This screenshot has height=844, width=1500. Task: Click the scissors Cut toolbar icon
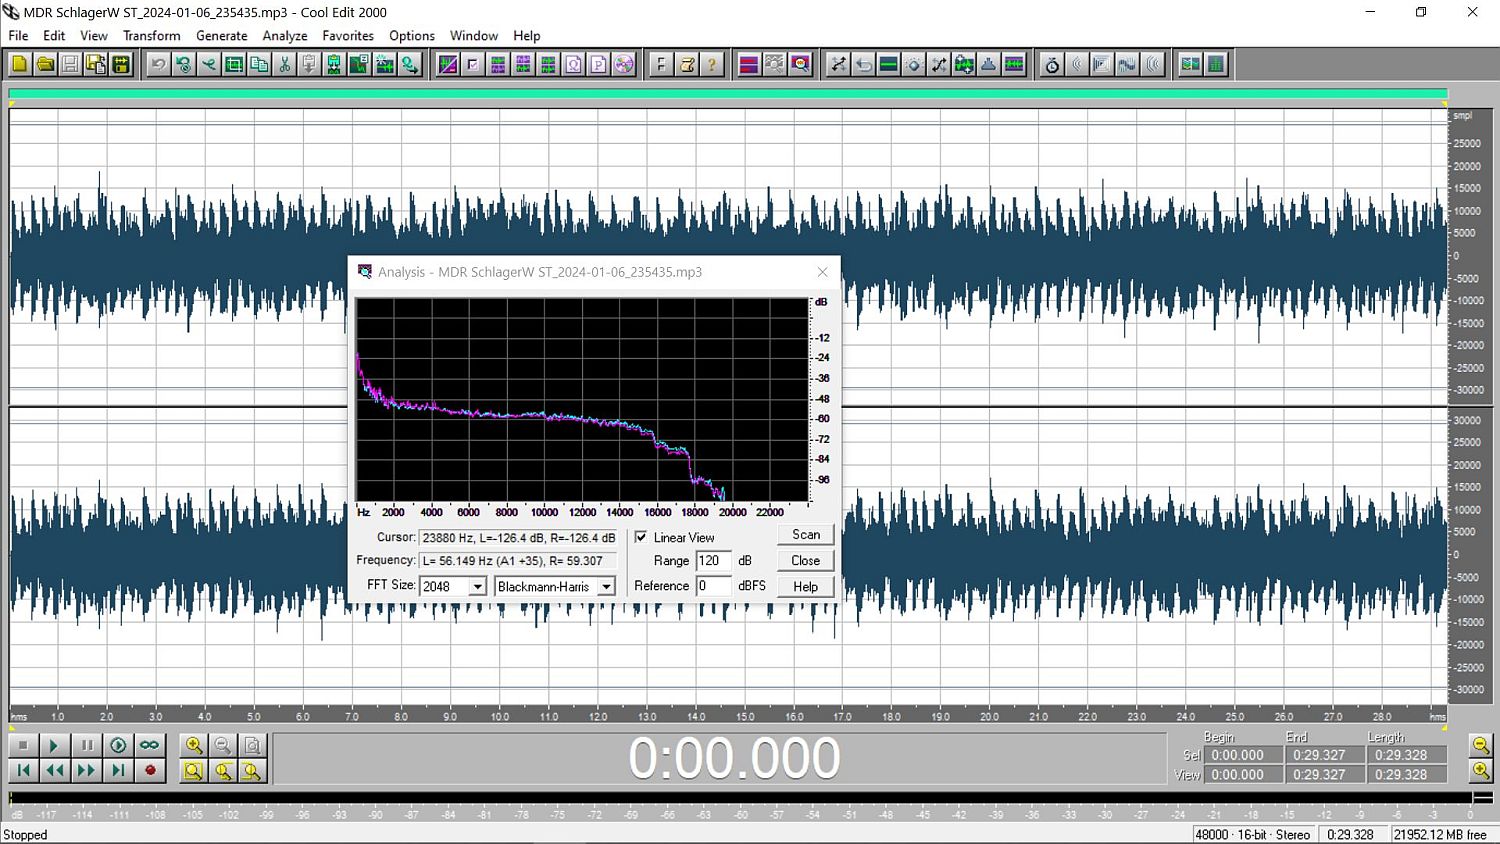(x=285, y=65)
